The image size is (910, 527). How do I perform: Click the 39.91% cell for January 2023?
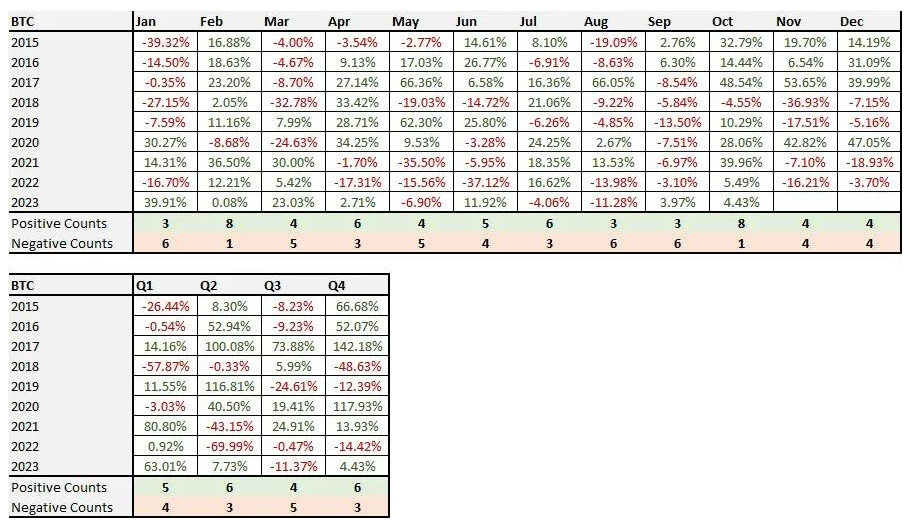164,203
